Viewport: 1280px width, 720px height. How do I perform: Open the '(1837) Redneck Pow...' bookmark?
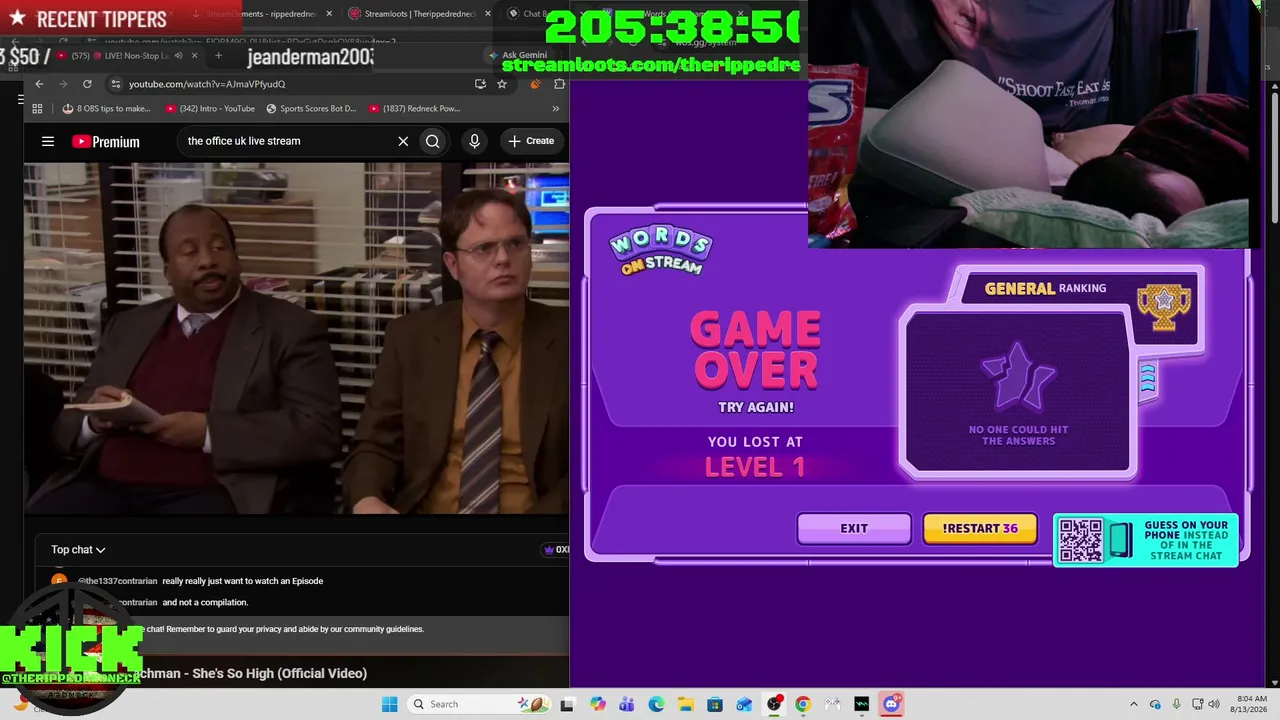tap(414, 108)
